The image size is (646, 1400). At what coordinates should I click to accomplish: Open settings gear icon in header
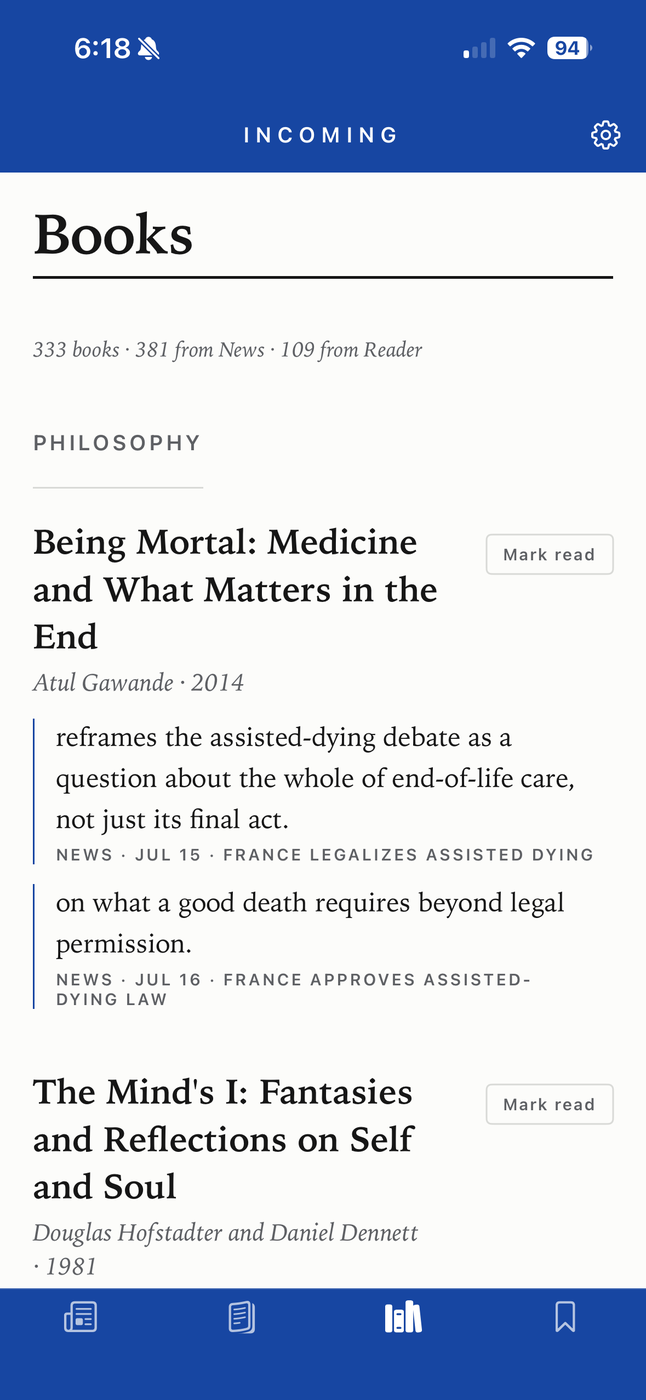pos(606,135)
